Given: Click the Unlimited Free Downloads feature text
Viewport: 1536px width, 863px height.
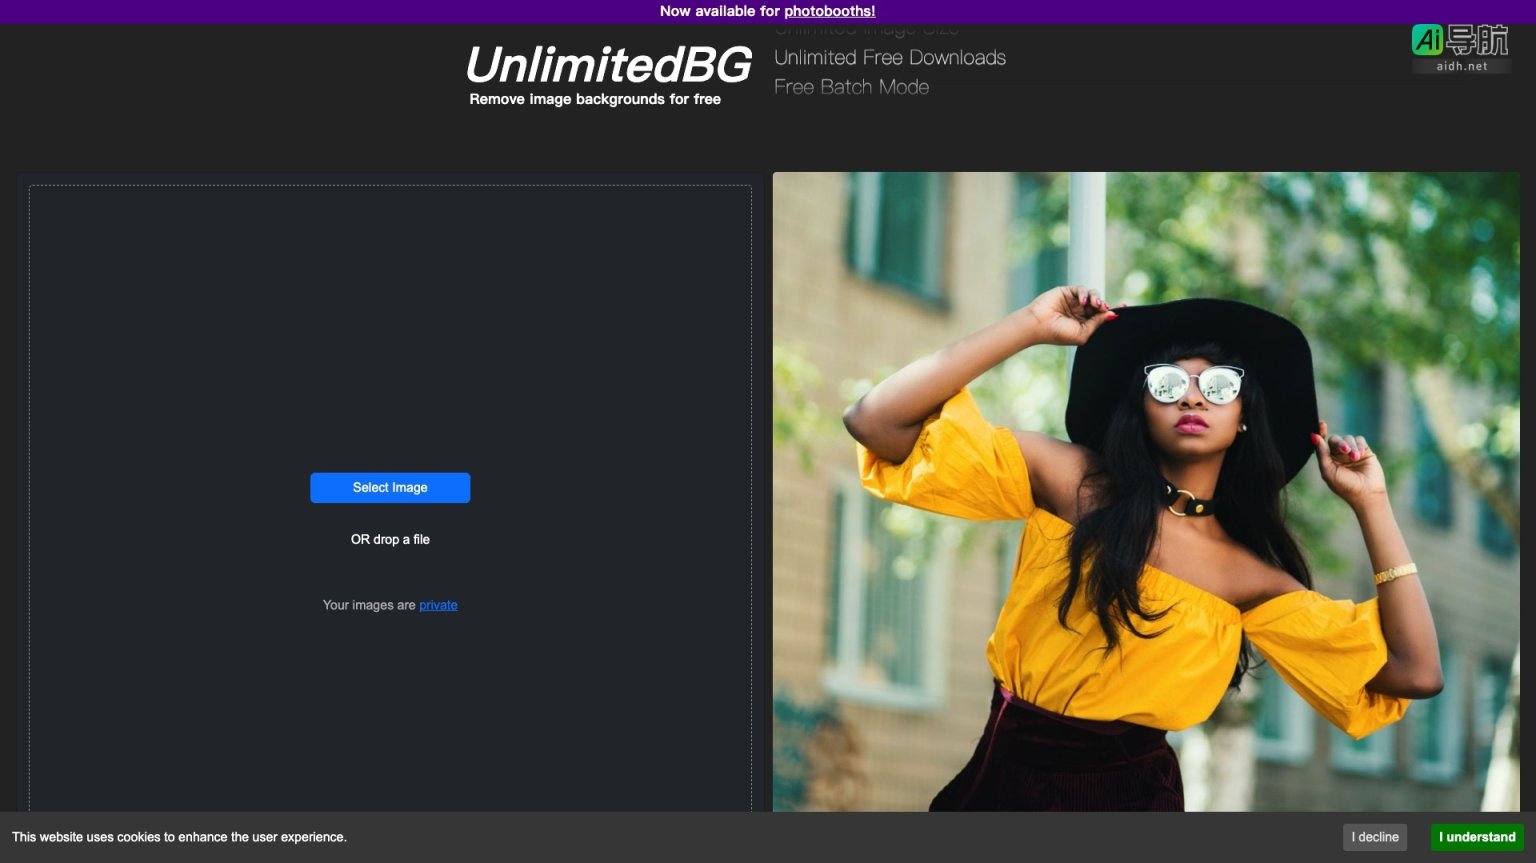Looking at the screenshot, I should pyautogui.click(x=889, y=57).
